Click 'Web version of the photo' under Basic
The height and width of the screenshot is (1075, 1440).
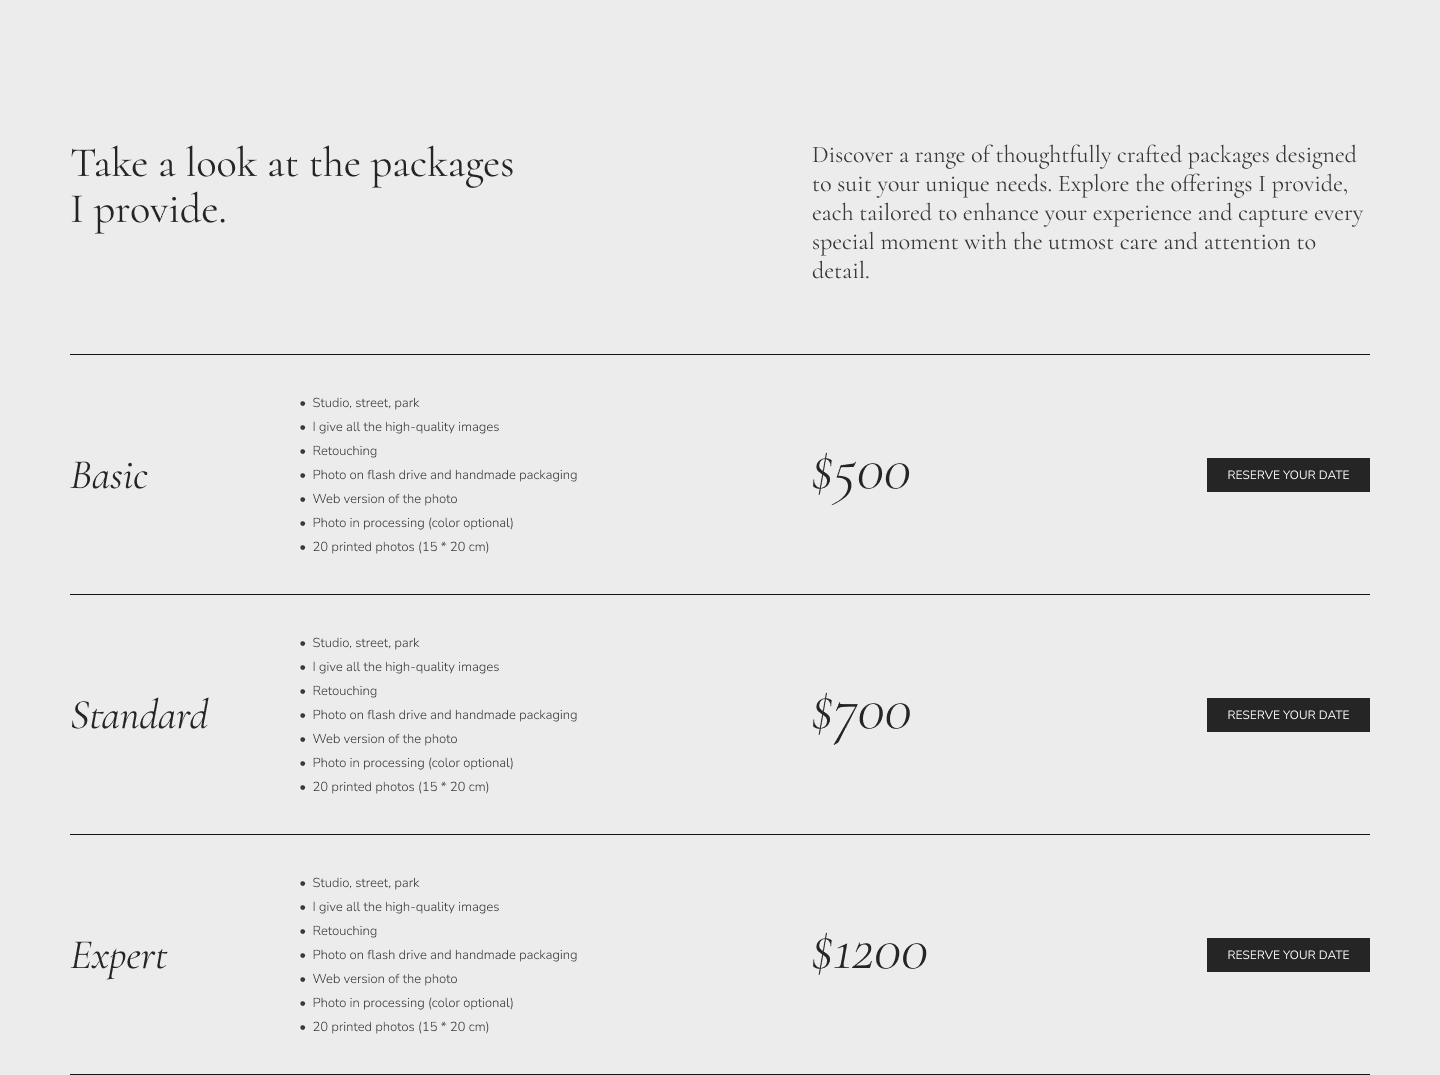point(384,499)
